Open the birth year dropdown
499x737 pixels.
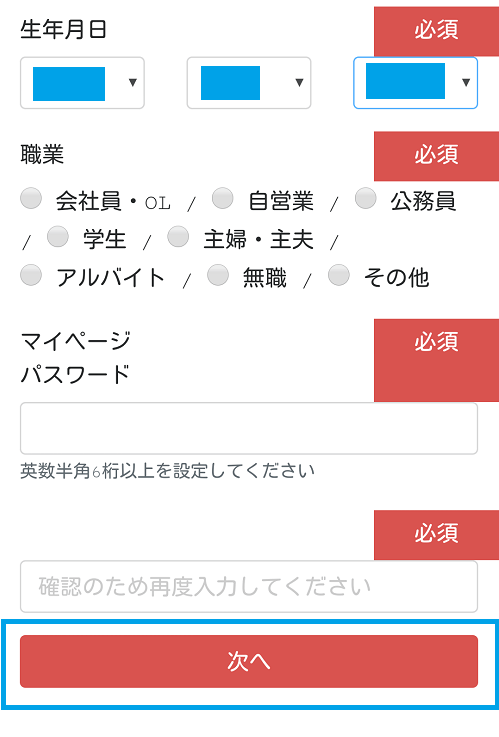(x=82, y=83)
